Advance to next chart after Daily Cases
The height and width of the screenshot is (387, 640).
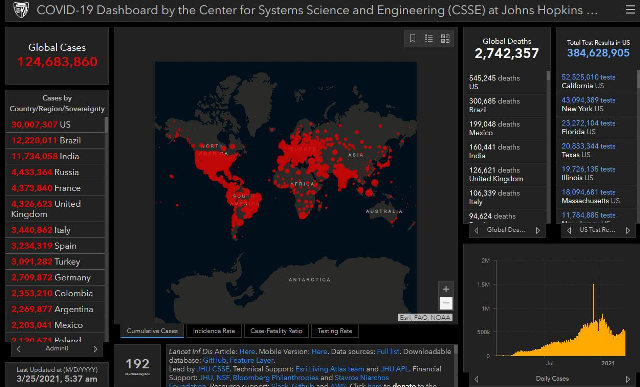(x=628, y=379)
